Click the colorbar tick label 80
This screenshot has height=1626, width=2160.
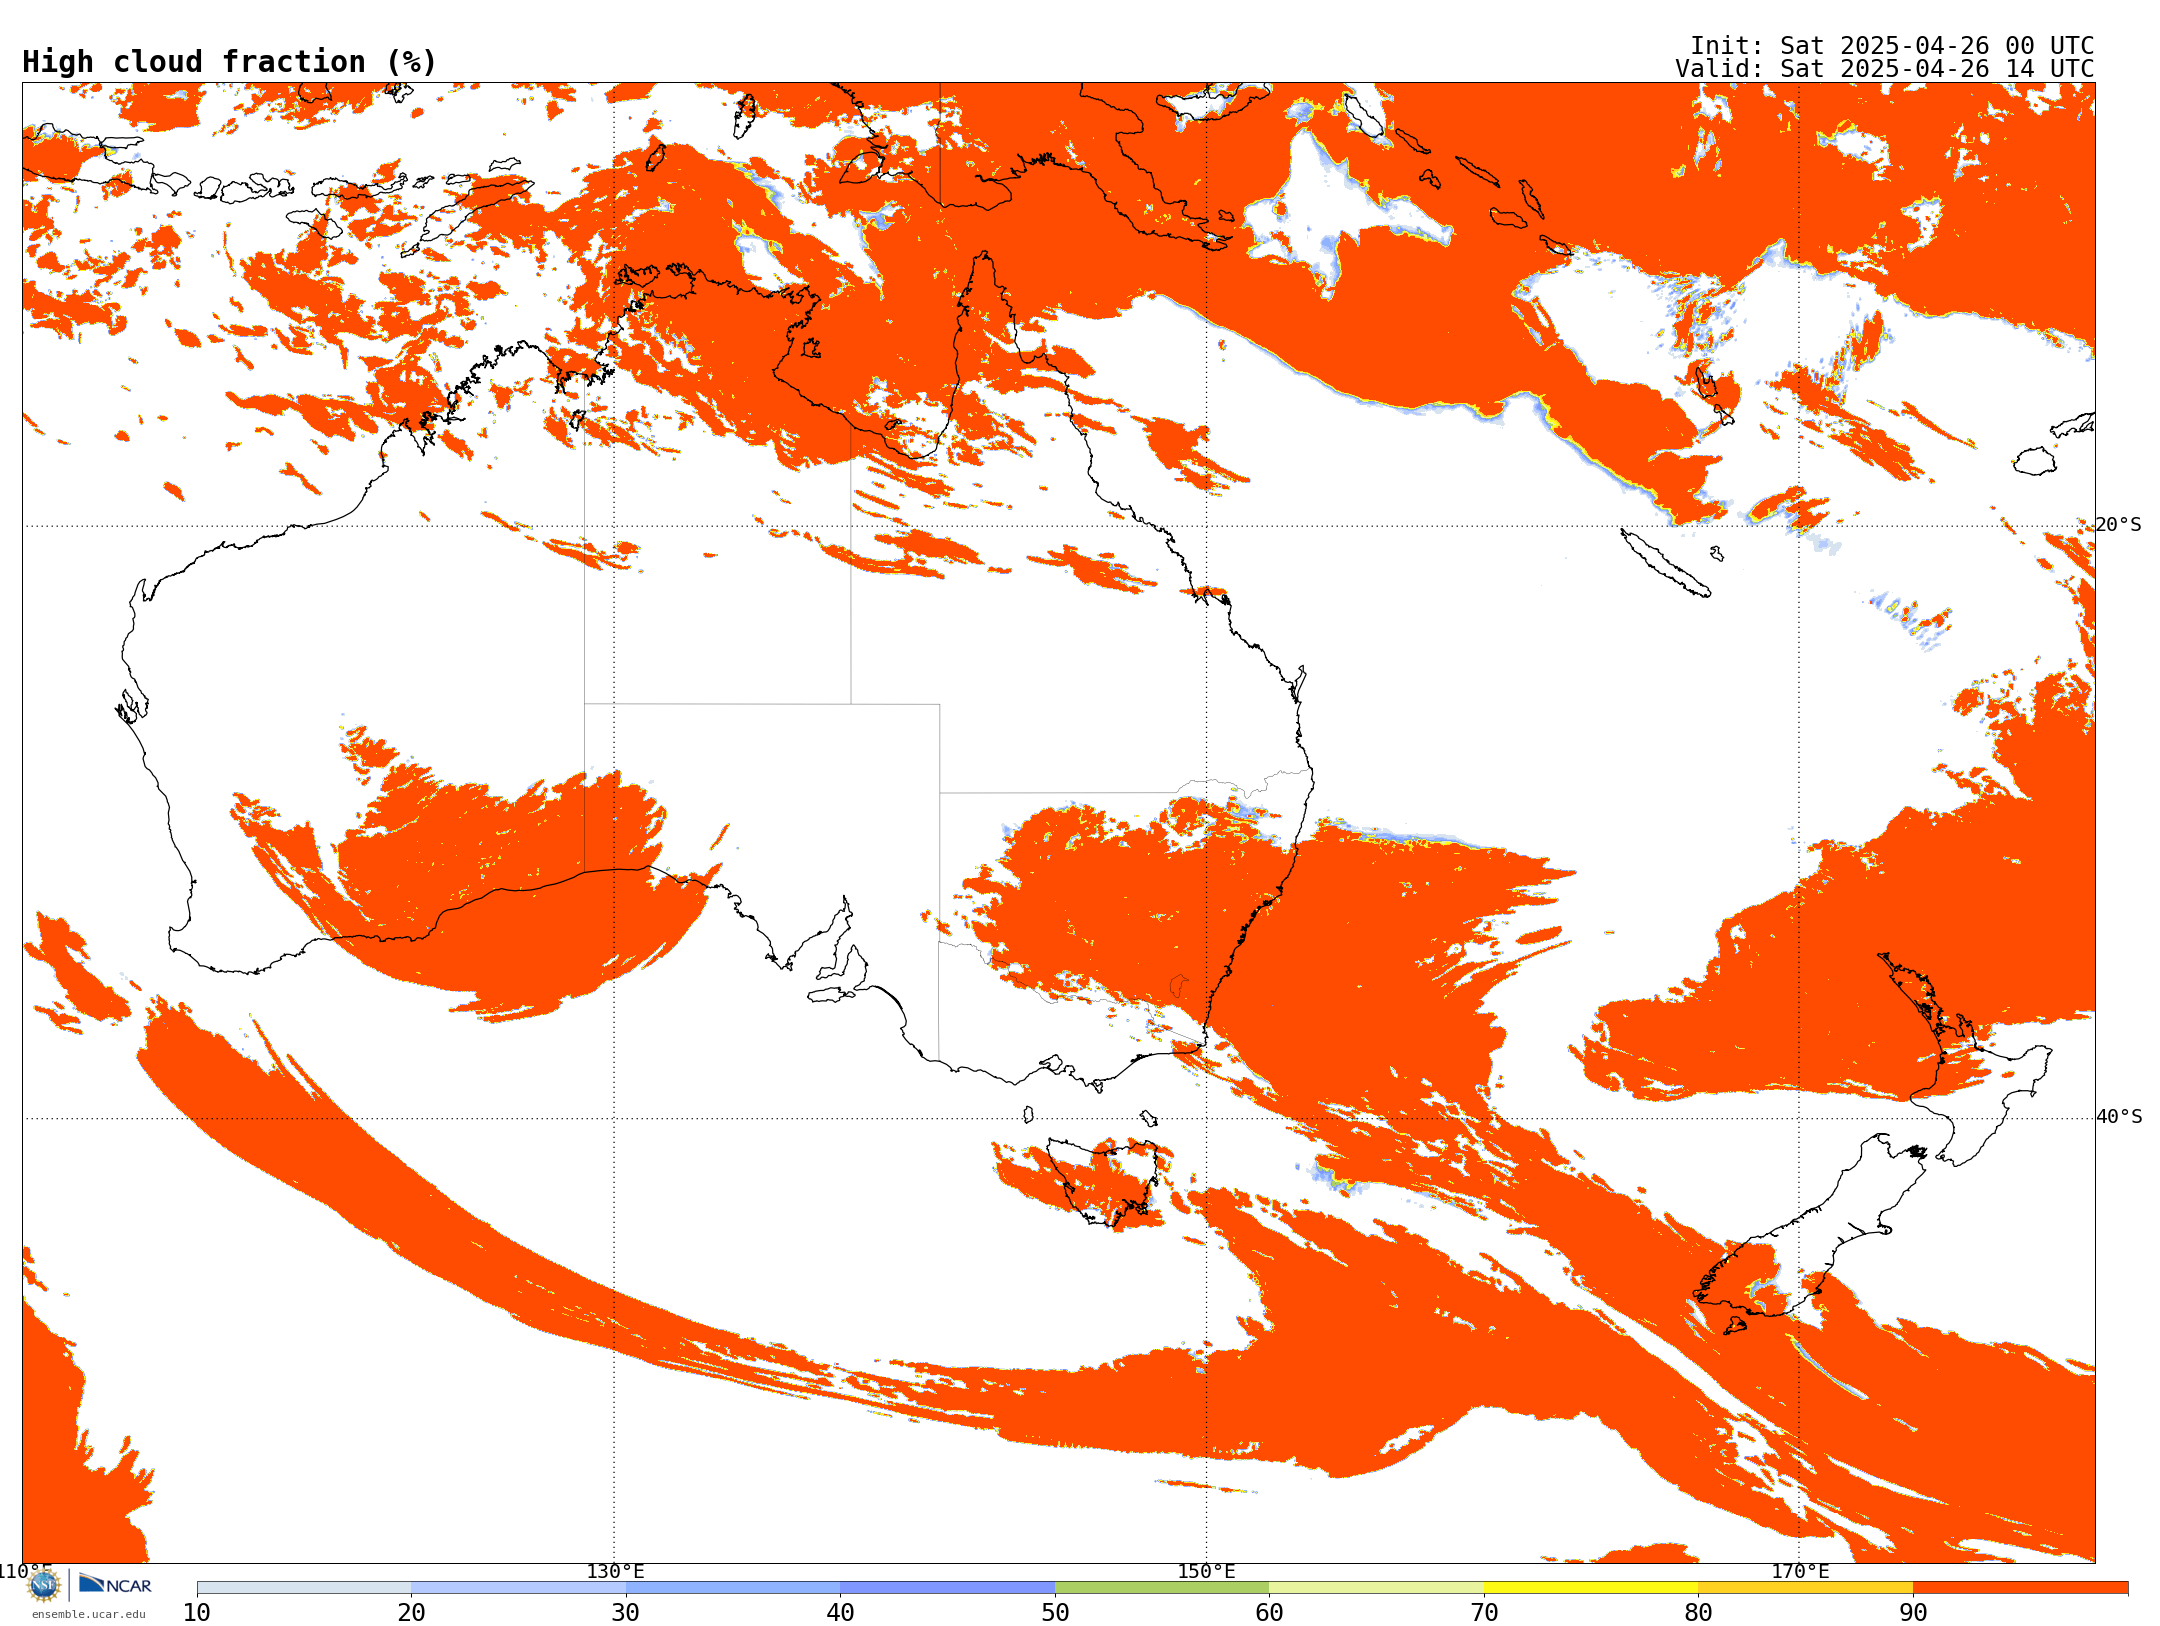[x=1698, y=1613]
